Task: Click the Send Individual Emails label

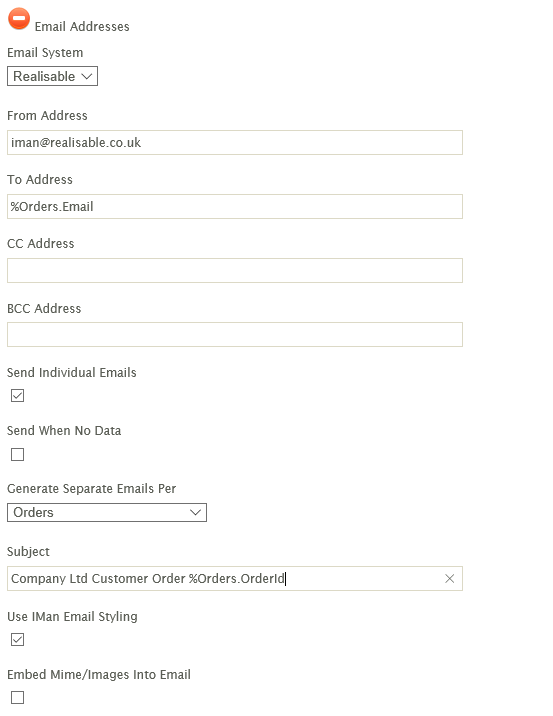Action: point(72,373)
